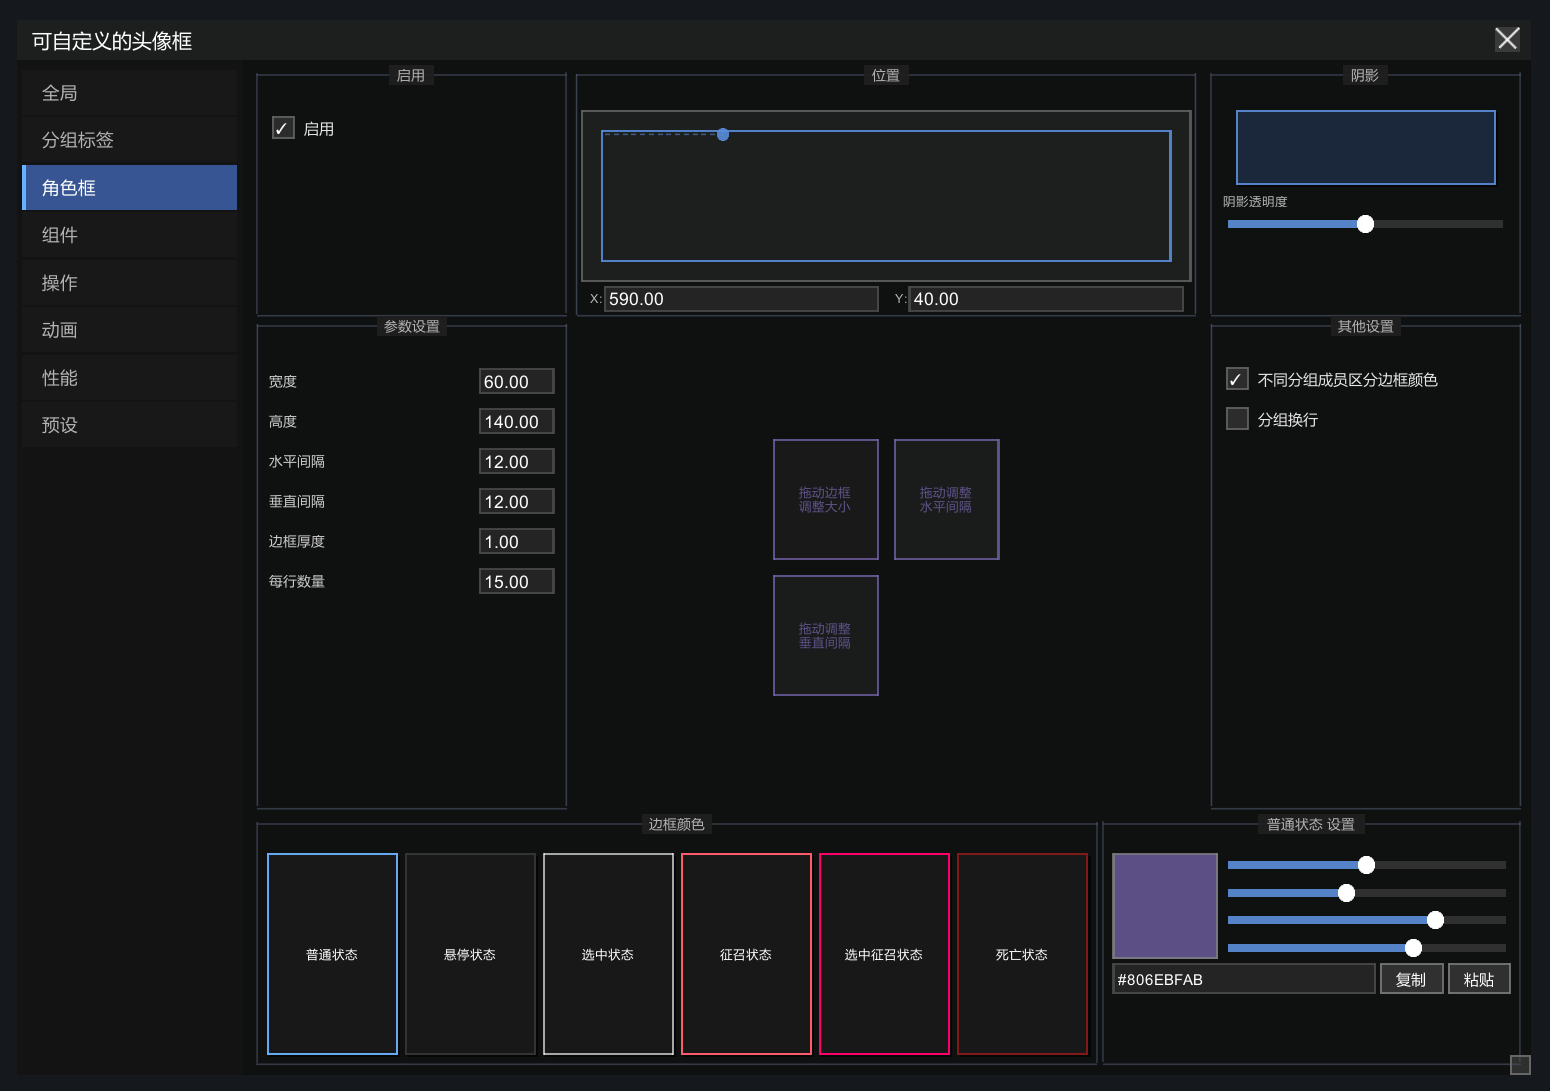Click the purple color swatch in 普通状态 设置

pos(1165,906)
